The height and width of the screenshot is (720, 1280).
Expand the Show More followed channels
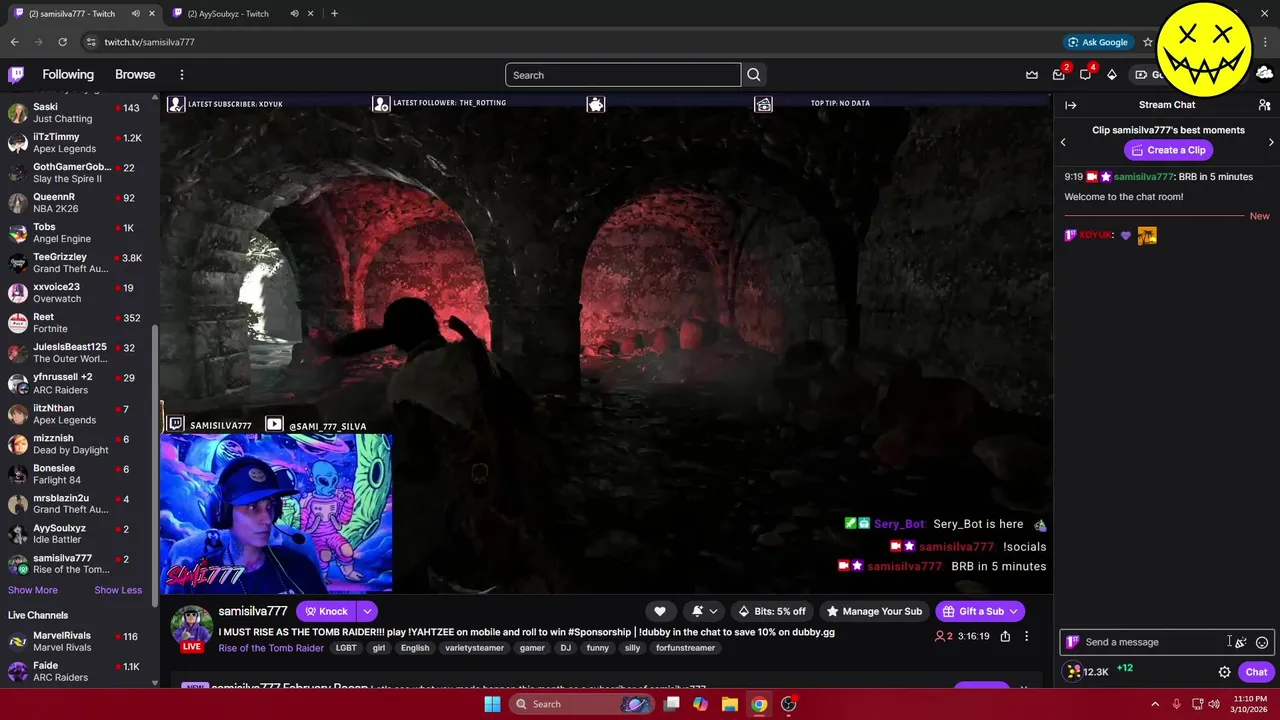(x=33, y=590)
